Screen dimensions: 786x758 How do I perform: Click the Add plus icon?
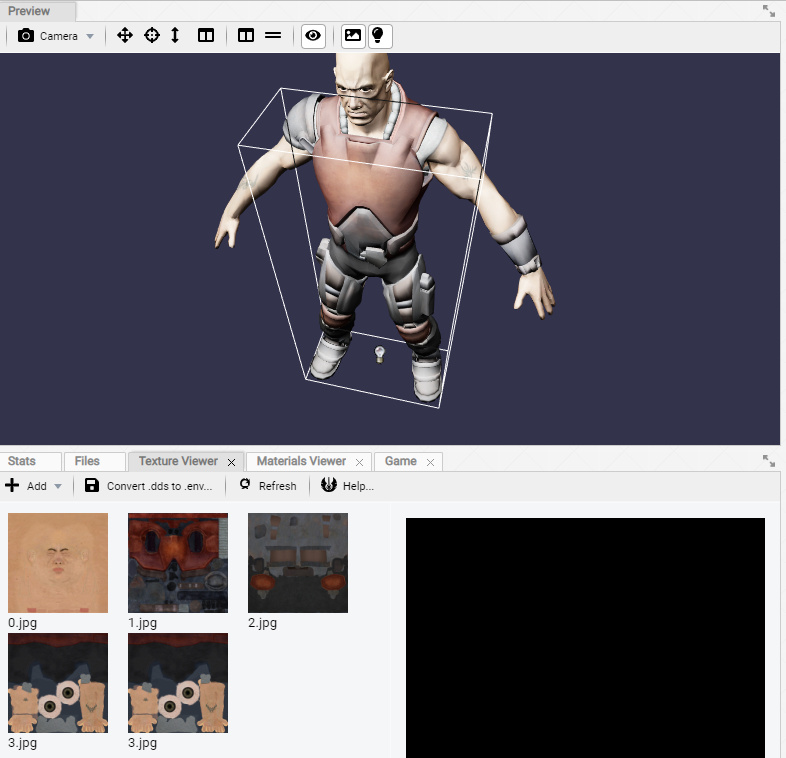click(12, 485)
